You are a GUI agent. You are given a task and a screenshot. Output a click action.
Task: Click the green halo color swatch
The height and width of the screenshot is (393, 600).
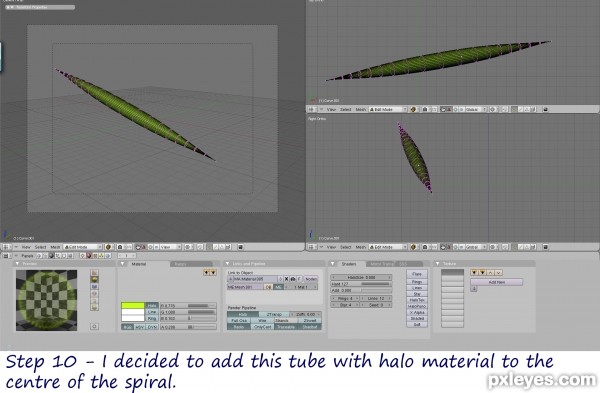pos(133,305)
